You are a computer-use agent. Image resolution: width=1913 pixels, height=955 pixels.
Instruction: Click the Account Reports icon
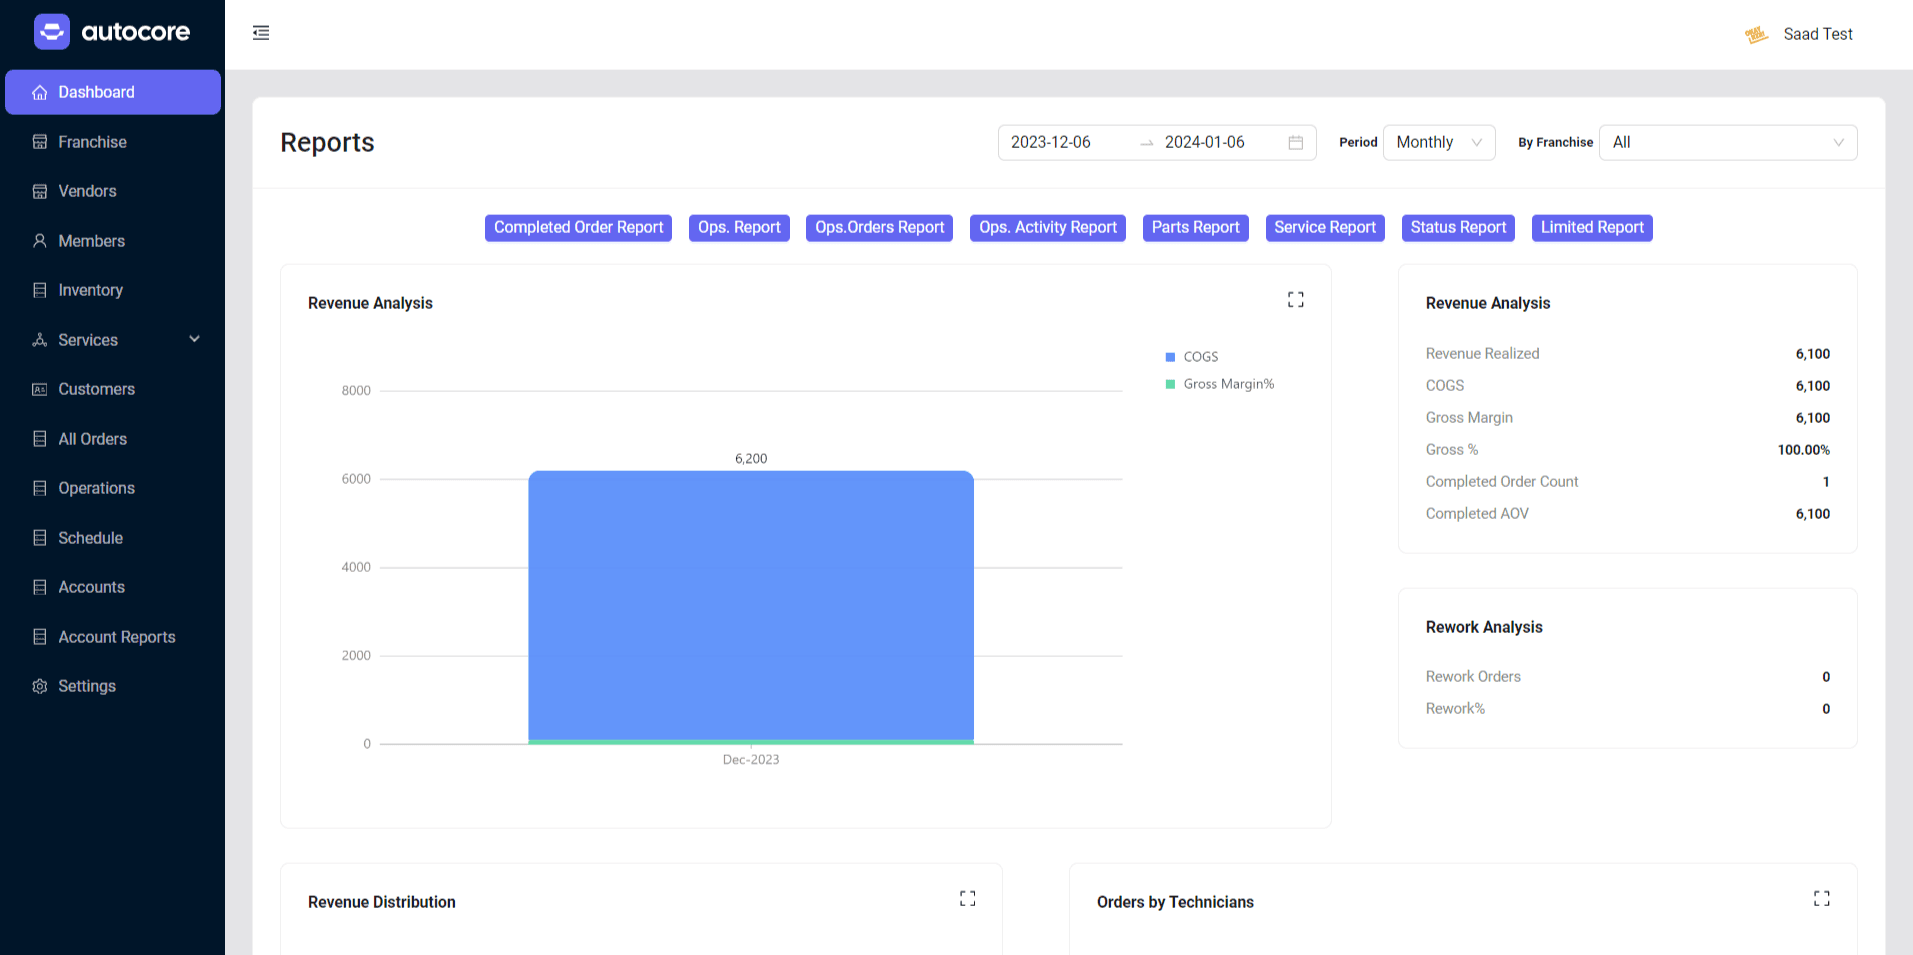click(40, 637)
